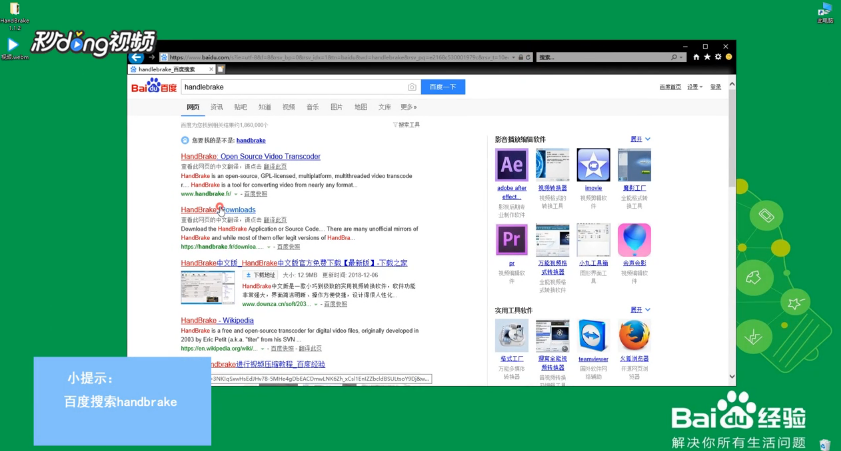The image size is (841, 451).
Task: Select the 视频 search tab
Action: click(289, 107)
